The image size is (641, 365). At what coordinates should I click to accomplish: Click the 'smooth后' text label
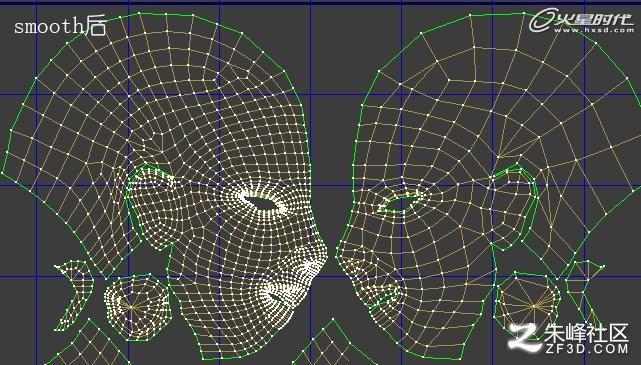click(x=61, y=27)
